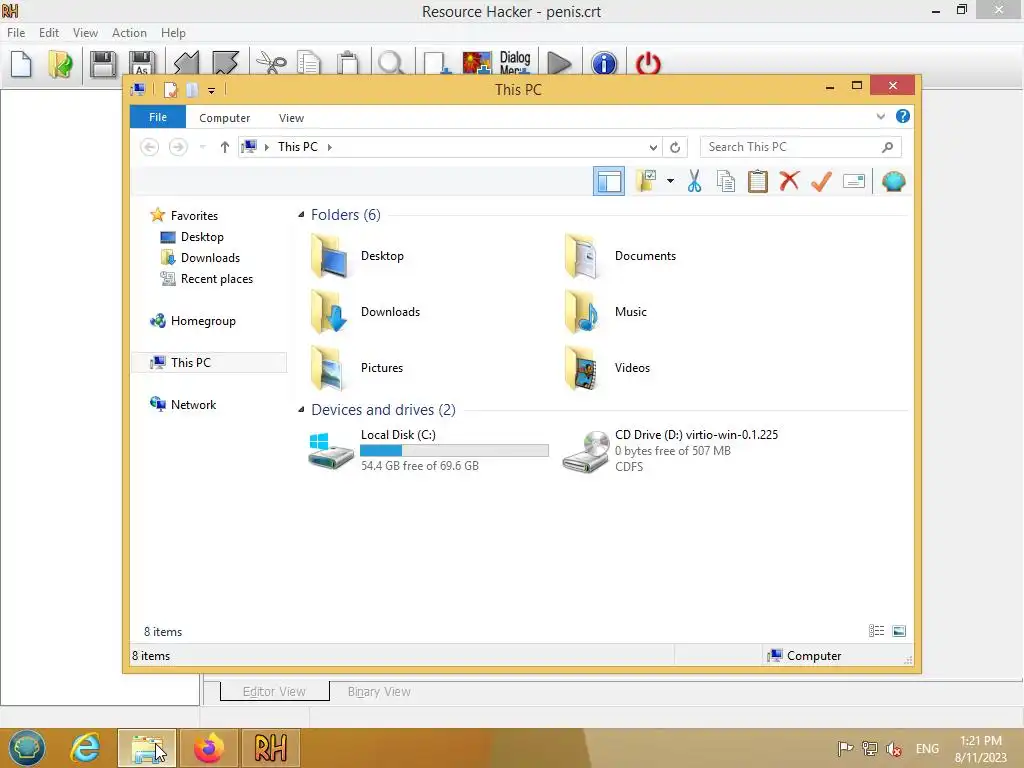The image size is (1024, 768).
Task: Open Computer tab in Explorer ribbon
Action: (x=225, y=118)
